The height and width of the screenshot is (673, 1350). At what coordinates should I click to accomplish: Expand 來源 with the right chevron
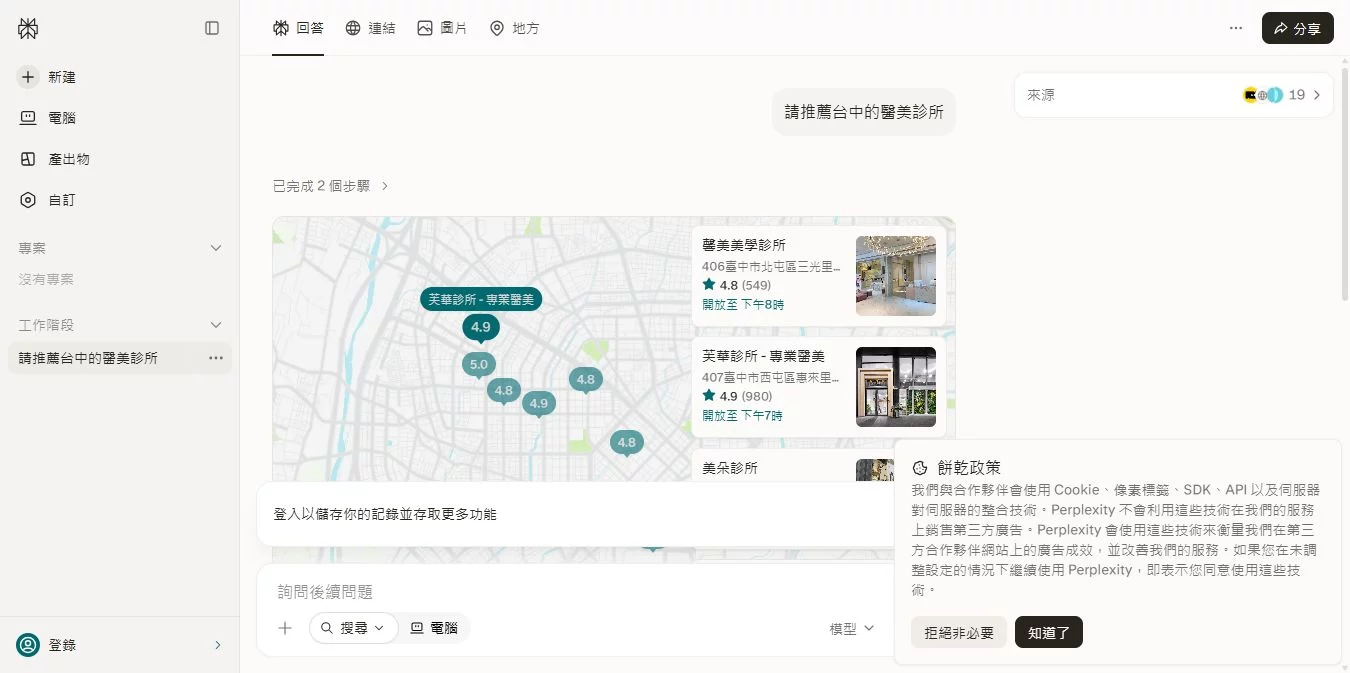tap(1317, 95)
